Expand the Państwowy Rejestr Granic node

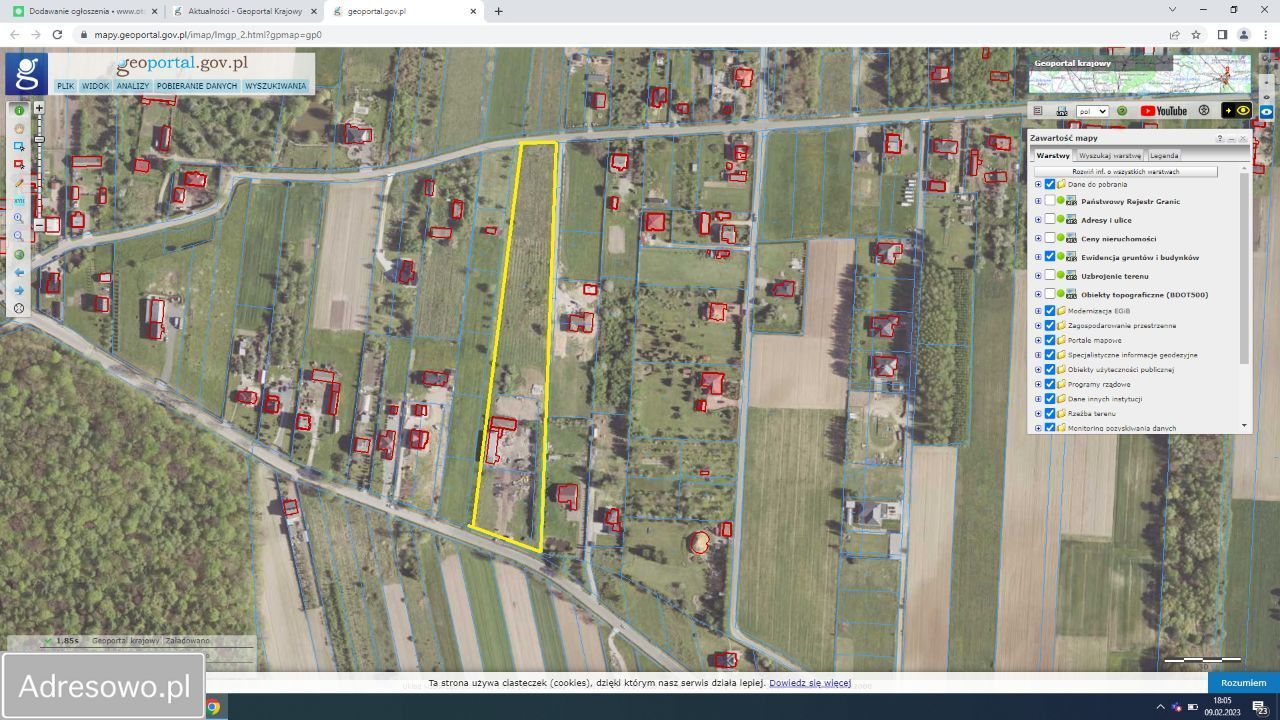point(1038,201)
